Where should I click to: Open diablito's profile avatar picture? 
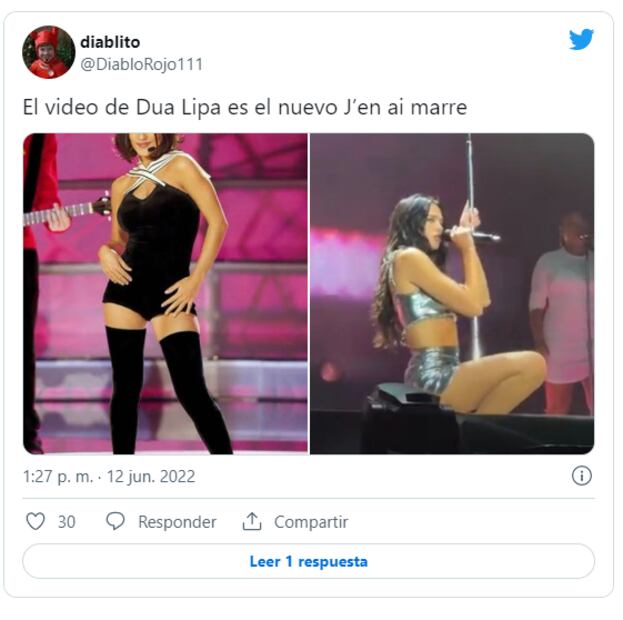(48, 52)
